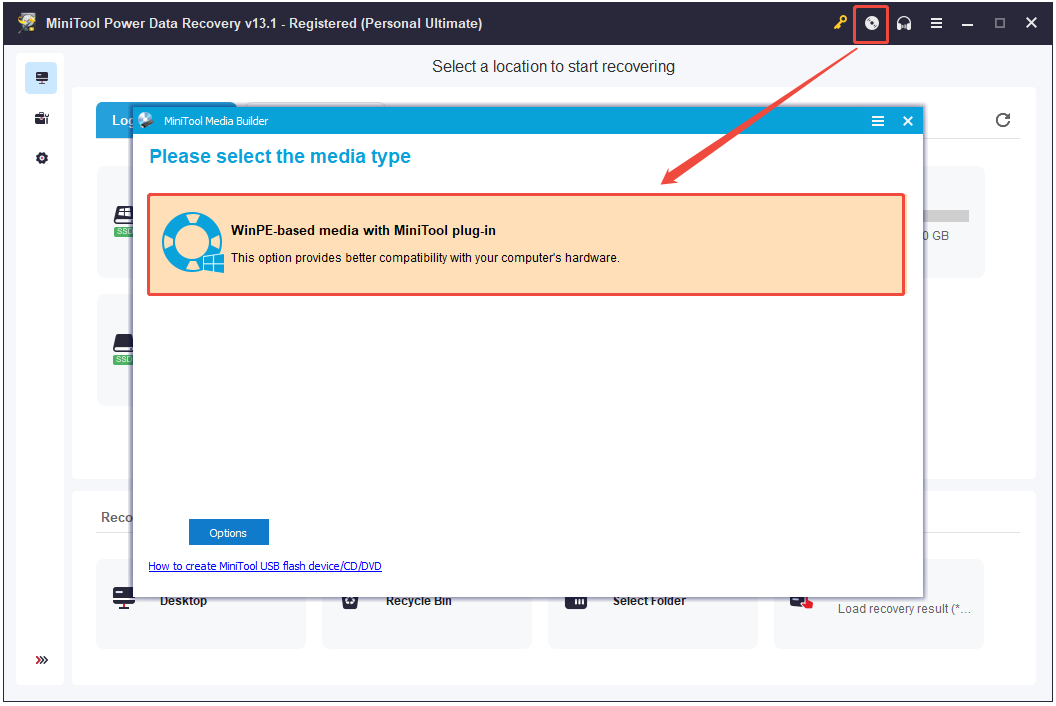This screenshot has height=706, width=1056.
Task: Open the main hamburger menu in title bar
Action: 936,24
